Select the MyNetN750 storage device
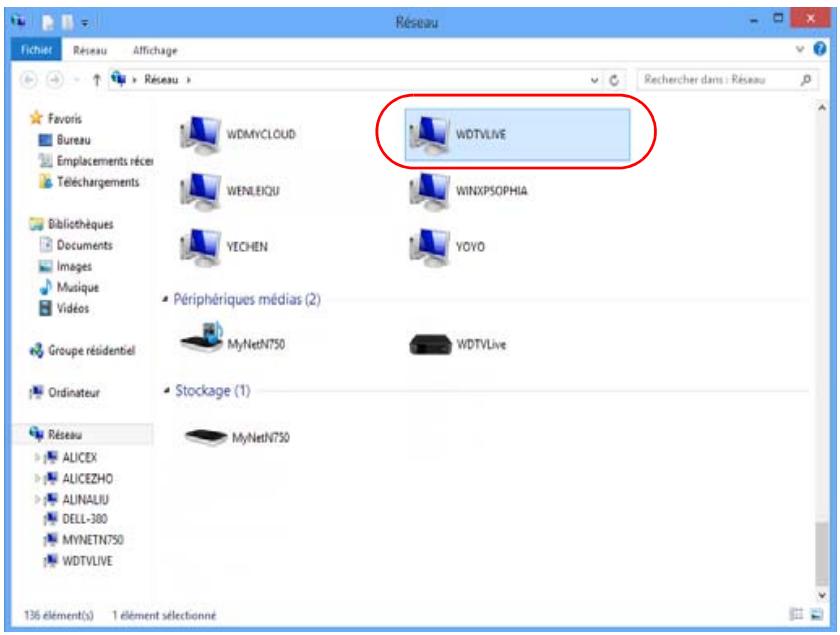This screenshot has height=635, width=840. point(205,437)
